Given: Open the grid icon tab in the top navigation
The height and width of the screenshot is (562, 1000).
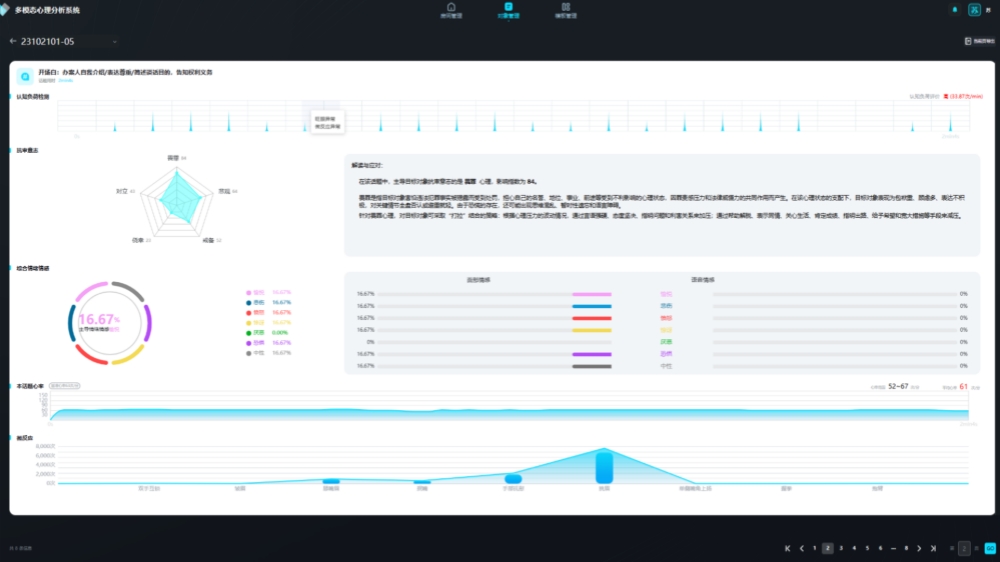Looking at the screenshot, I should (566, 10).
